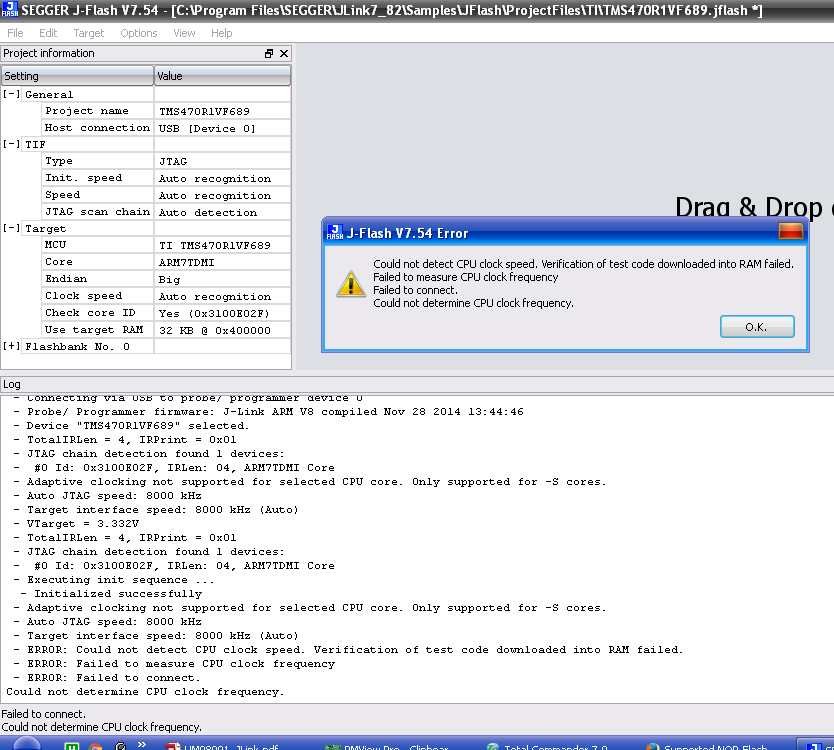This screenshot has height=750, width=834.
Task: Open the Target menu
Action: 88,33
